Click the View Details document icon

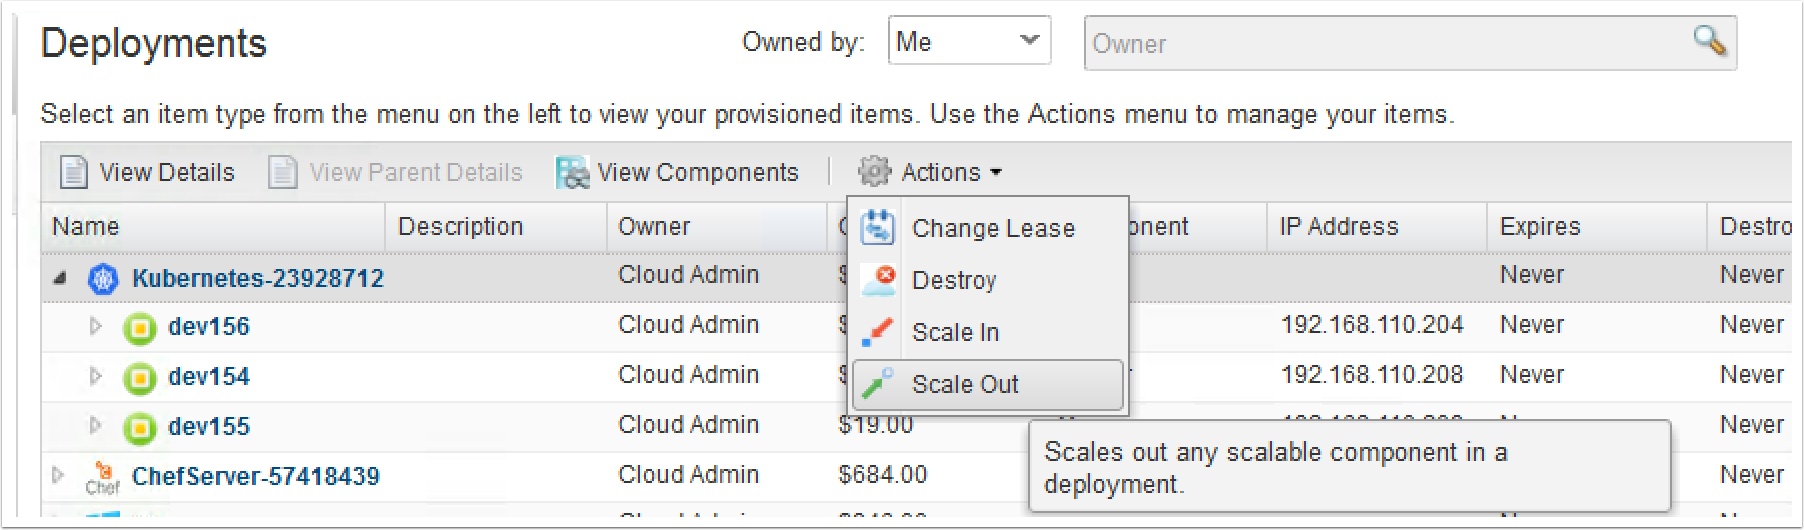point(73,172)
